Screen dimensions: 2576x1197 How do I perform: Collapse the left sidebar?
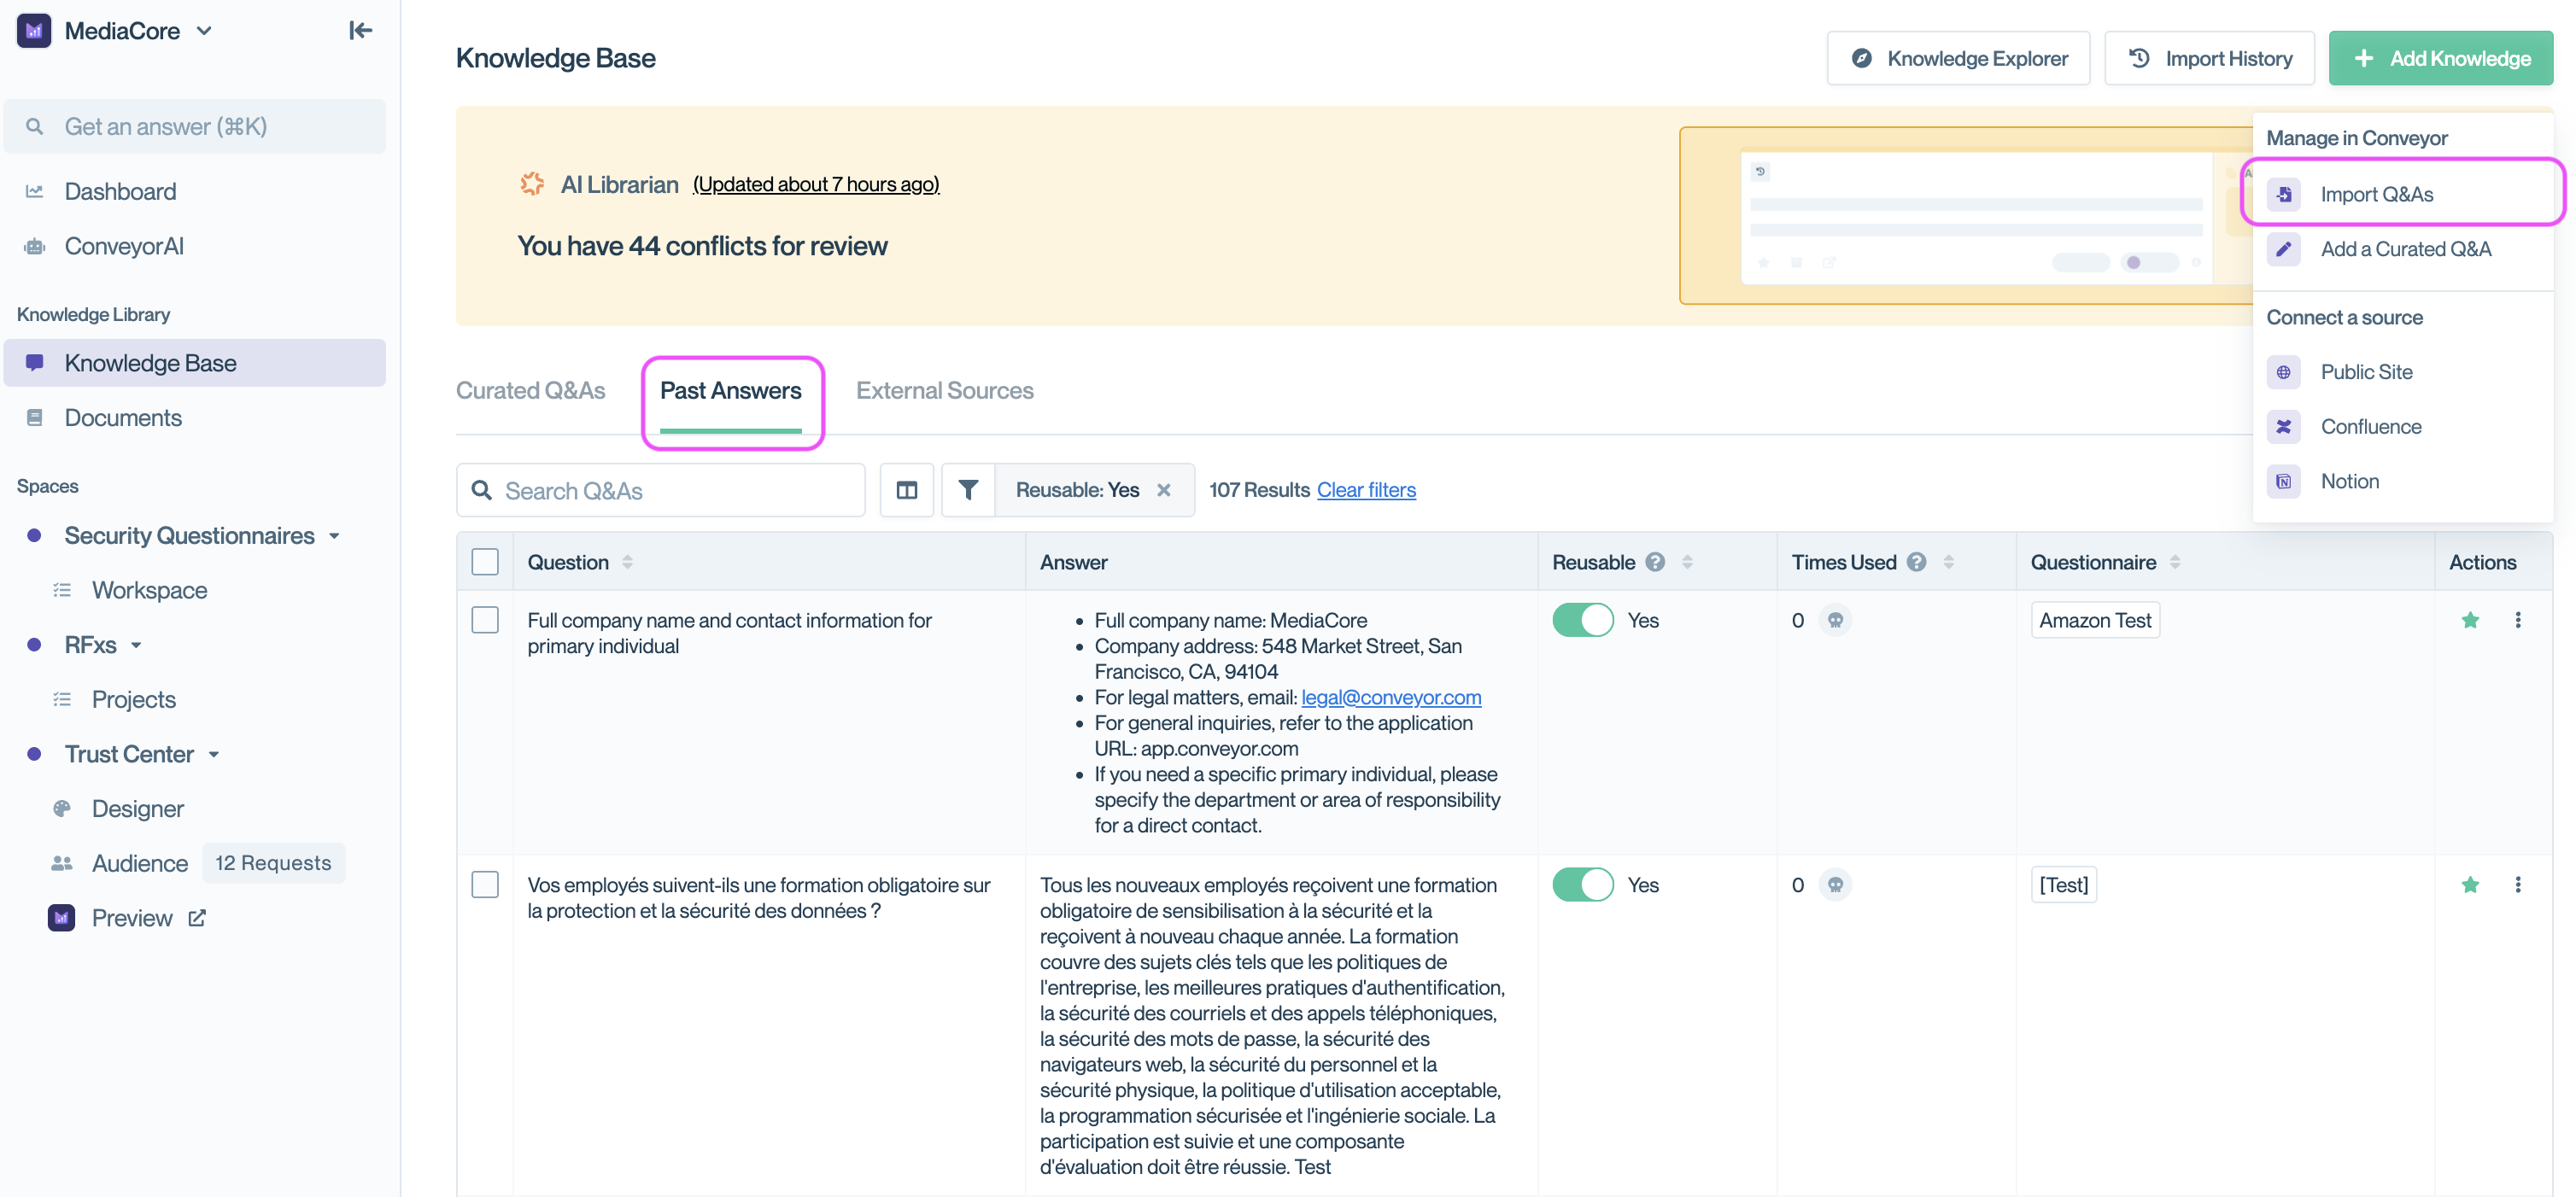[x=360, y=30]
